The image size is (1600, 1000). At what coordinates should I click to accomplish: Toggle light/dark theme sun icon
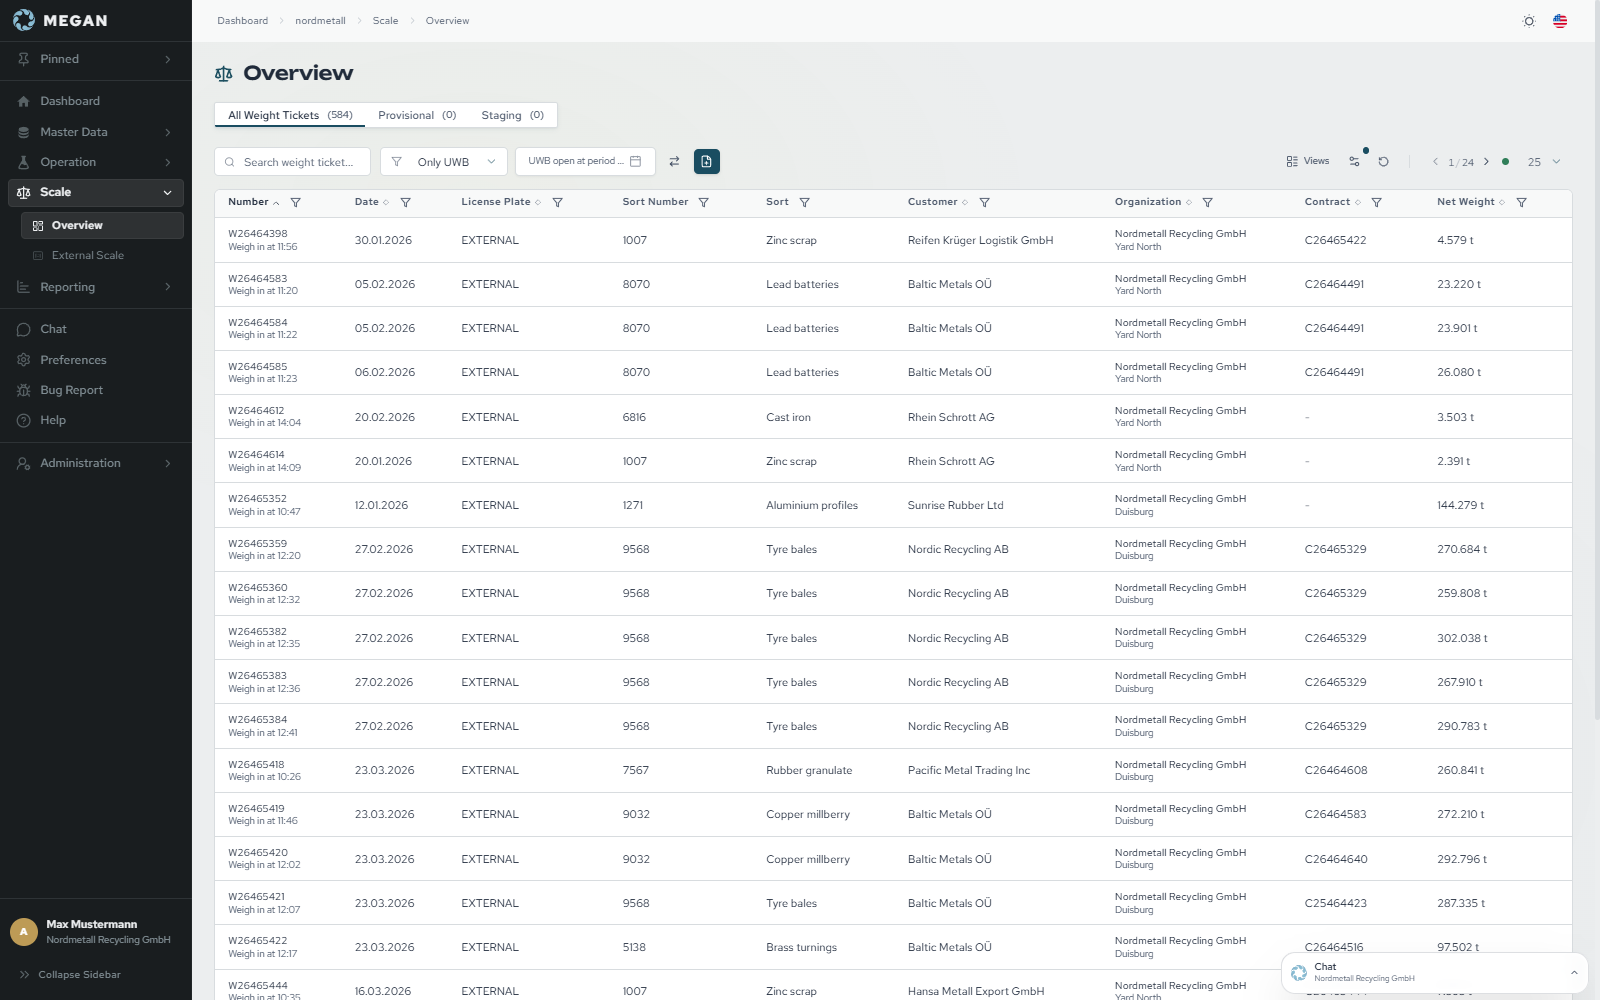coord(1529,21)
